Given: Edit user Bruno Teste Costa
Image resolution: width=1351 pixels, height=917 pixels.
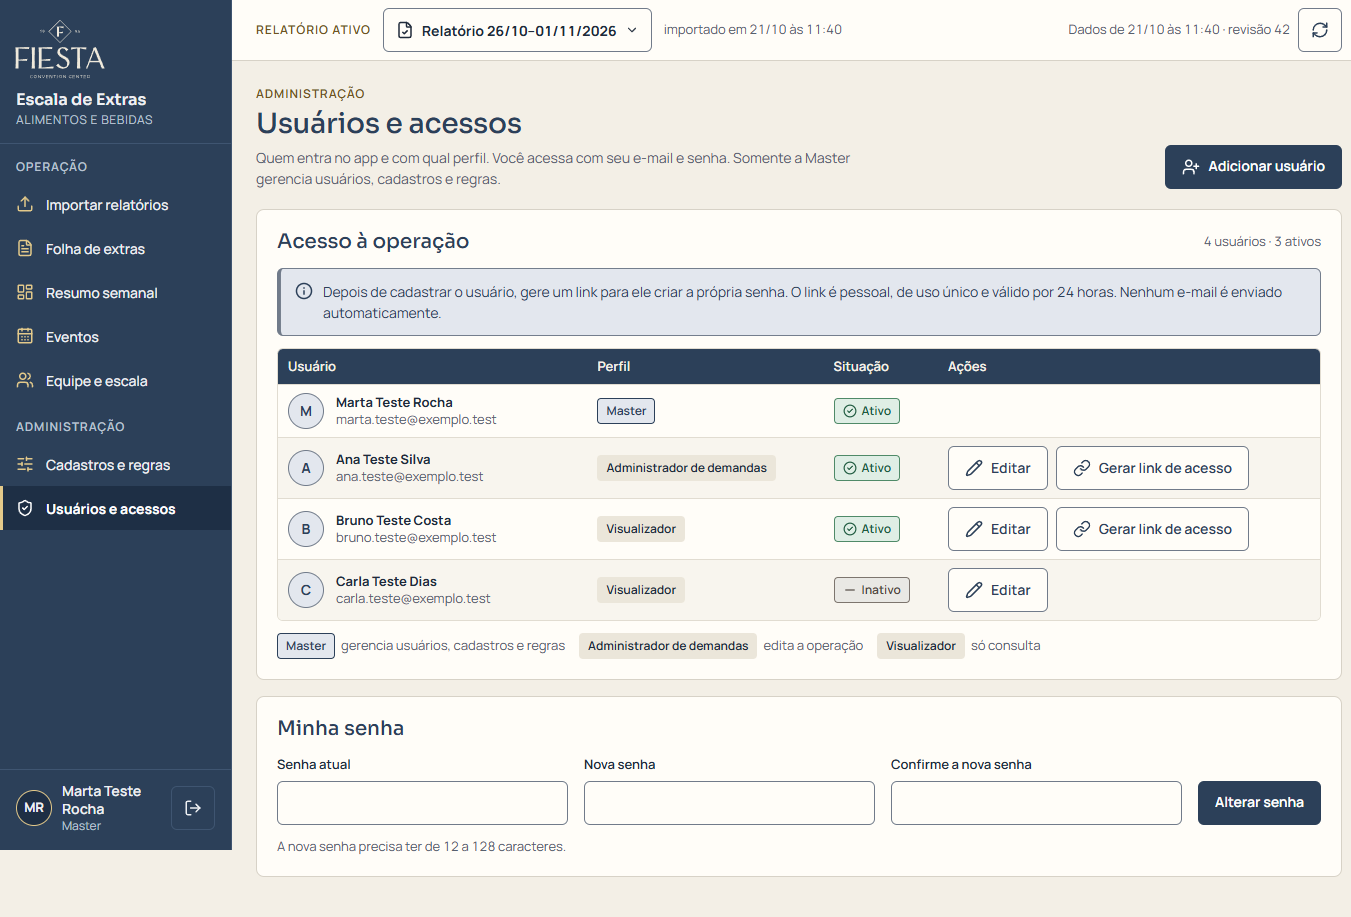Looking at the screenshot, I should coord(998,529).
